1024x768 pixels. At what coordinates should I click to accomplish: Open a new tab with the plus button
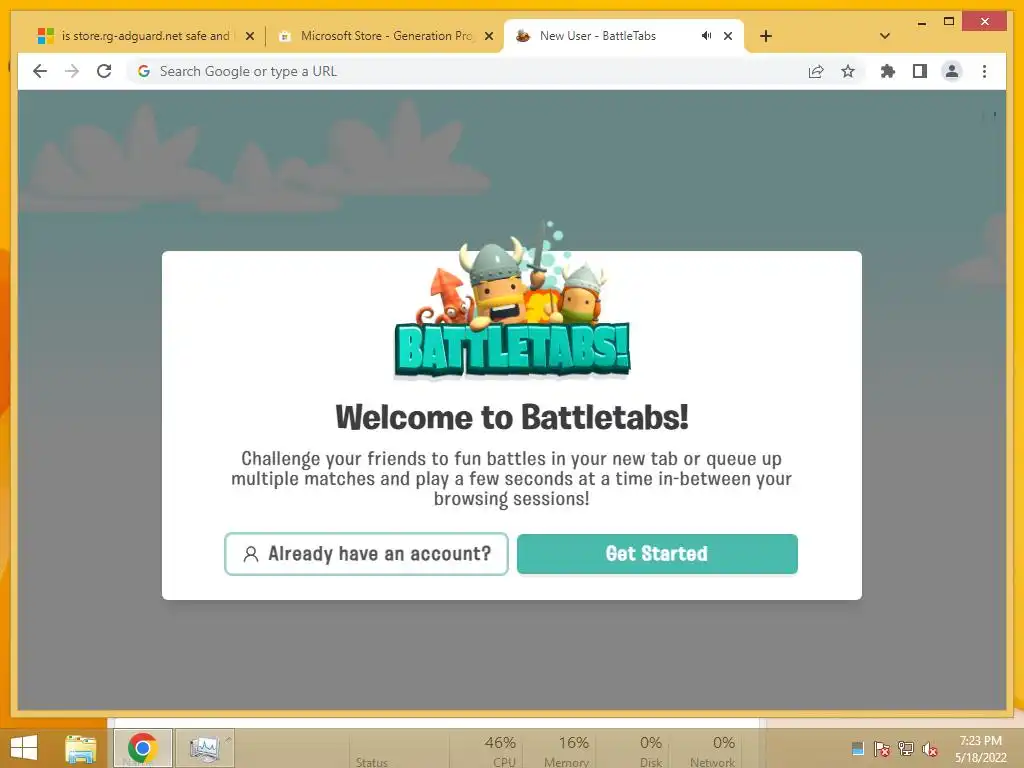pos(766,36)
